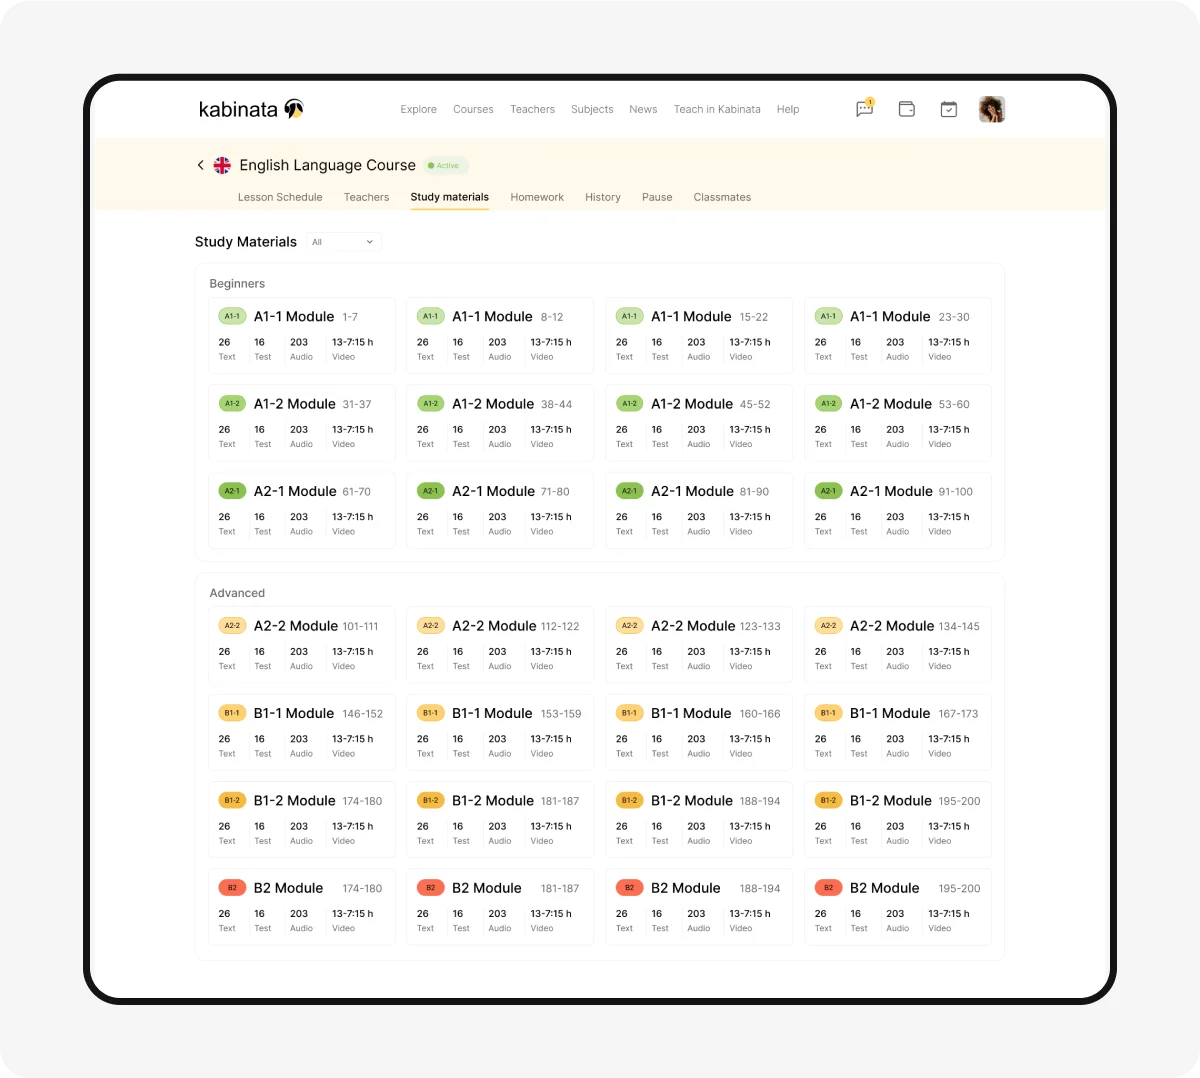Click the A1-1 badge for lessons 1-7
The width and height of the screenshot is (1200, 1078).
[232, 316]
